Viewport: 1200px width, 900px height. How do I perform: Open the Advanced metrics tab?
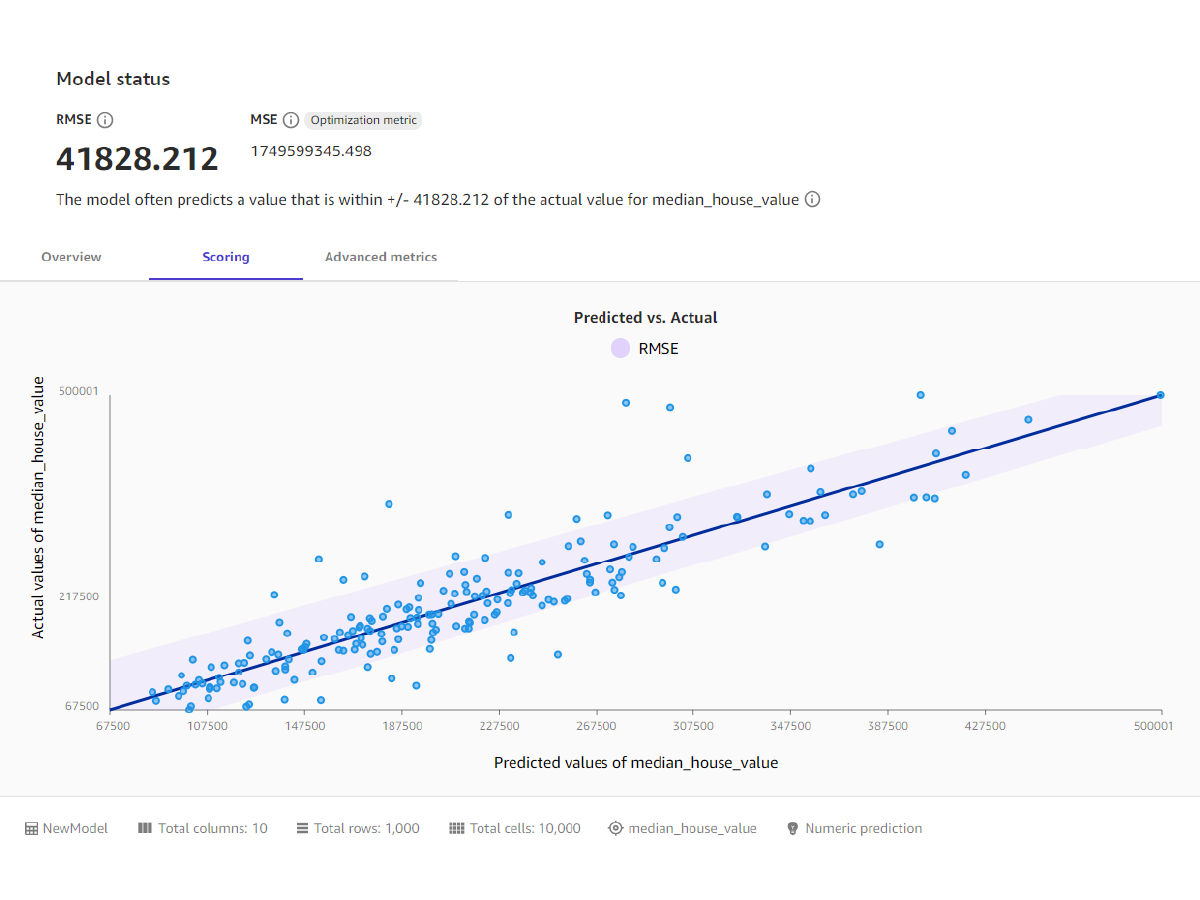click(381, 257)
